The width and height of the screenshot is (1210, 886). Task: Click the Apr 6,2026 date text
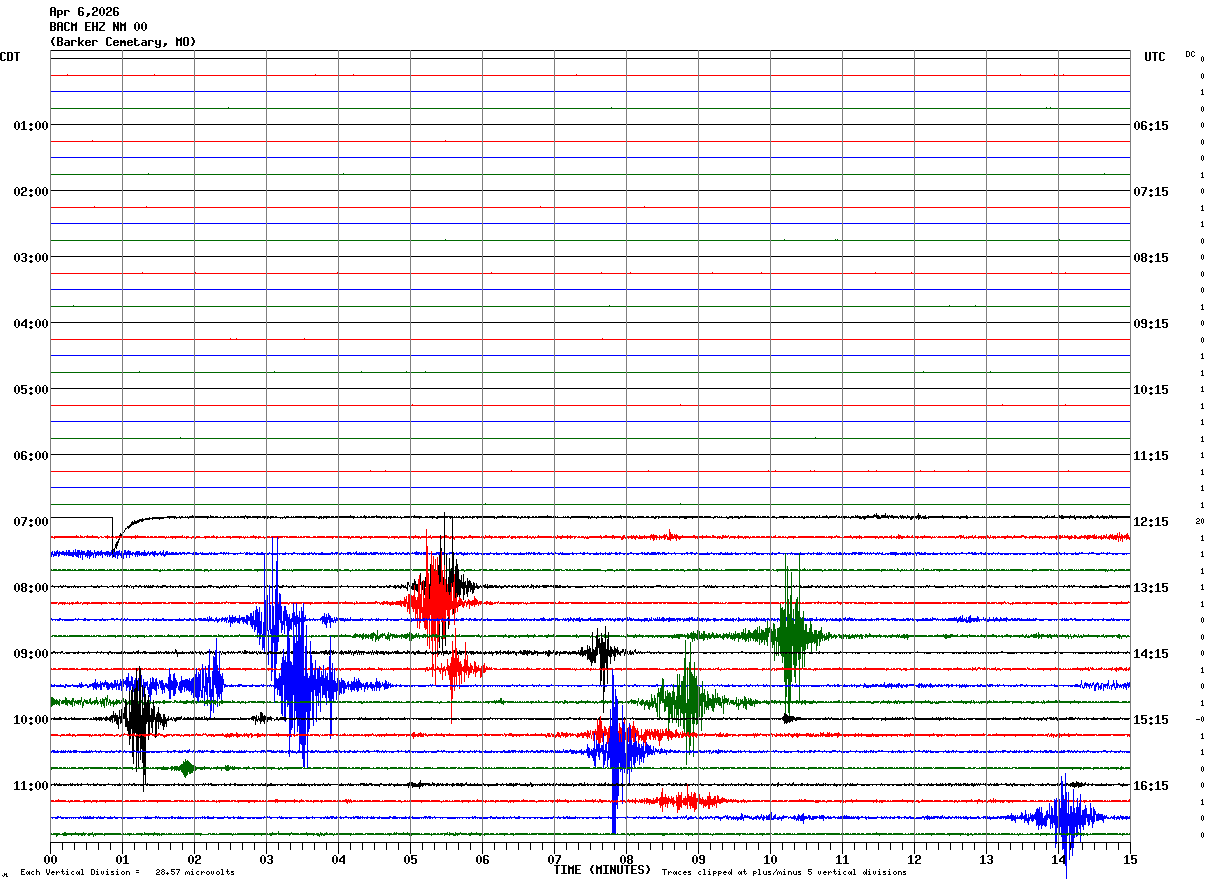tap(84, 12)
